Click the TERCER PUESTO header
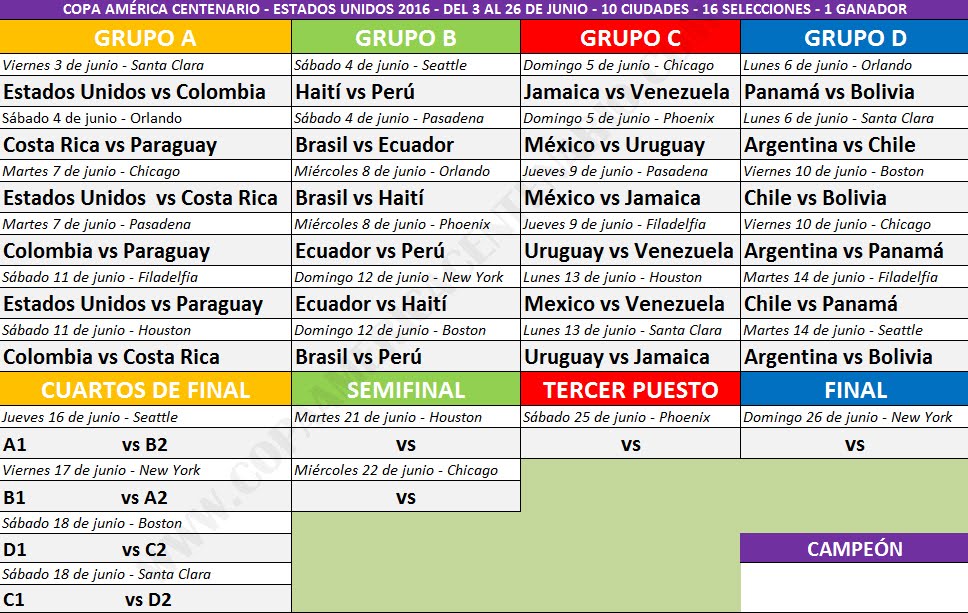The height and width of the screenshot is (613, 968). tap(630, 390)
